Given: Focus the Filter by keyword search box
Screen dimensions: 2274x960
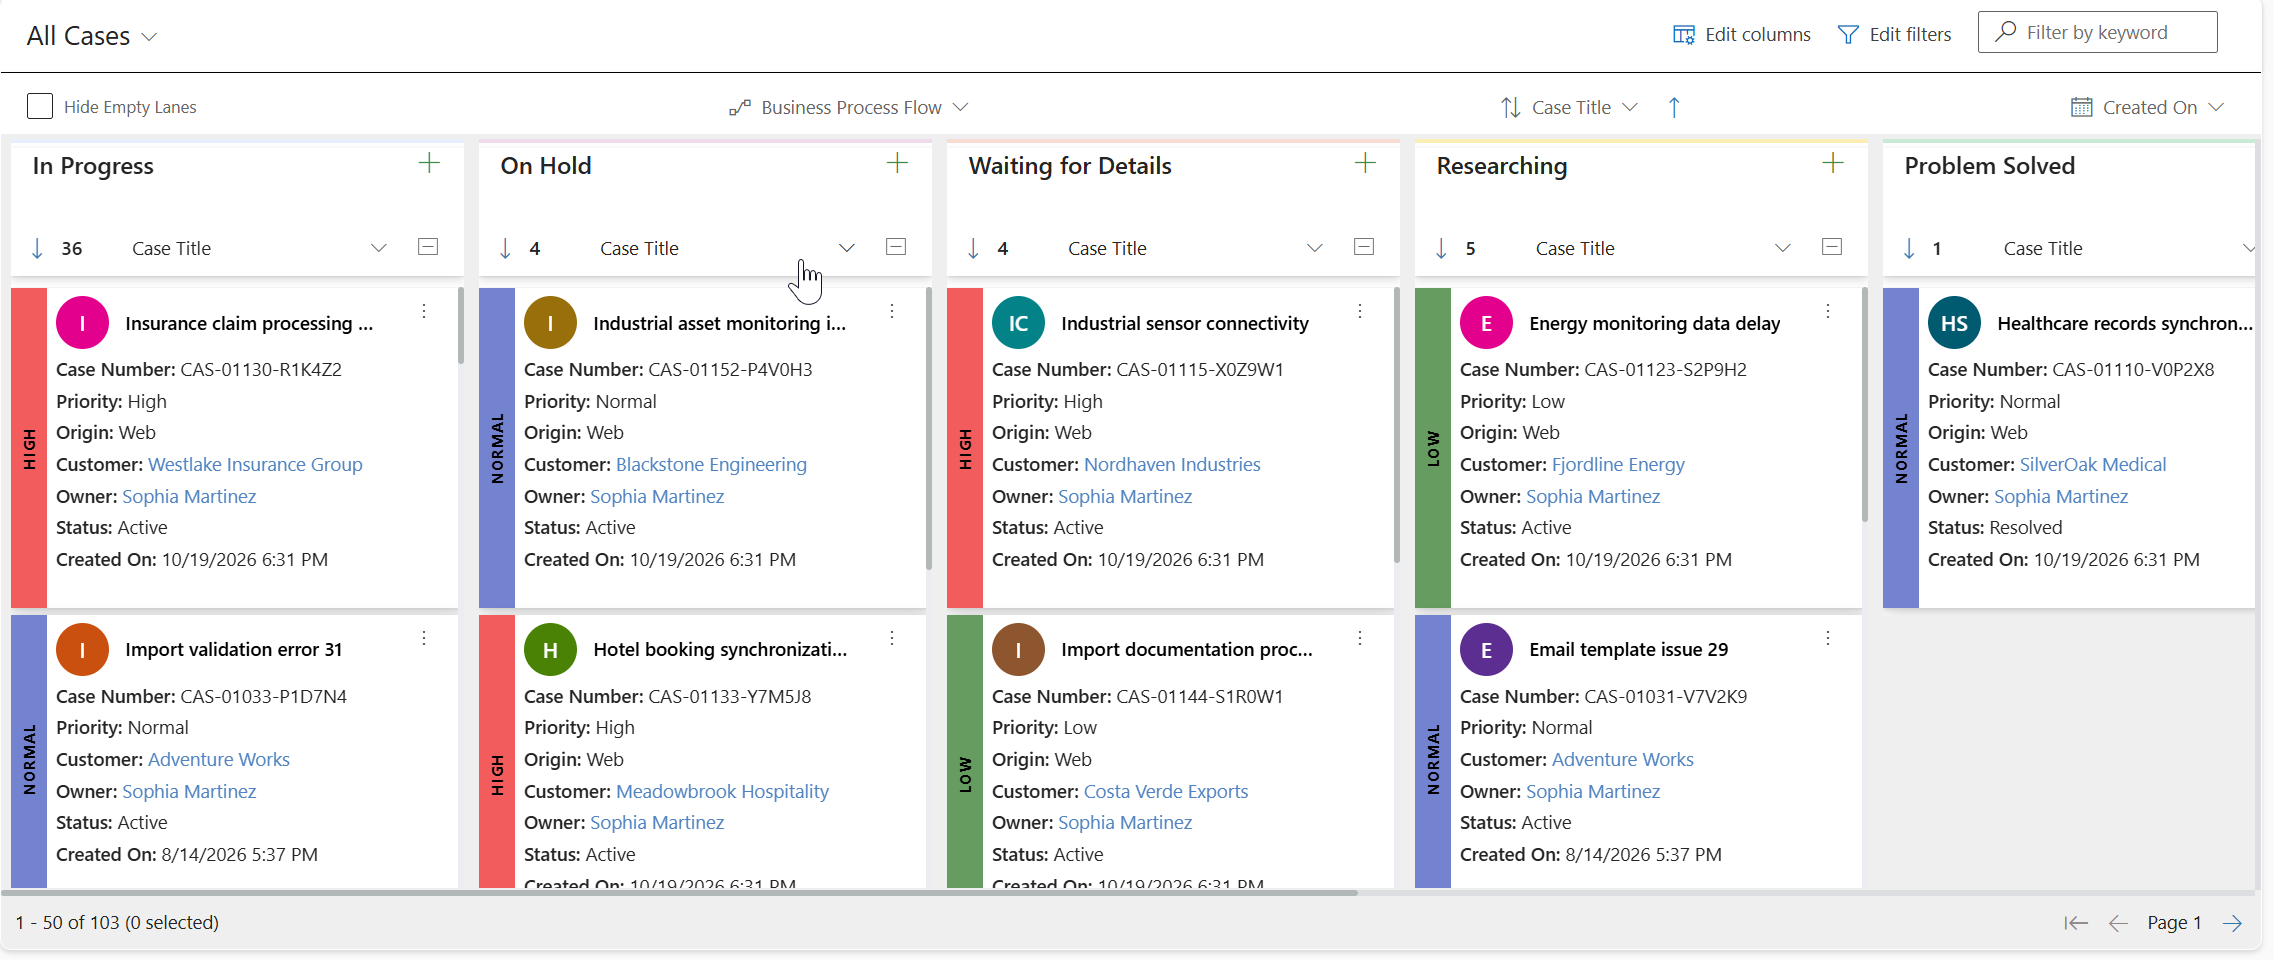Looking at the screenshot, I should 2097,32.
